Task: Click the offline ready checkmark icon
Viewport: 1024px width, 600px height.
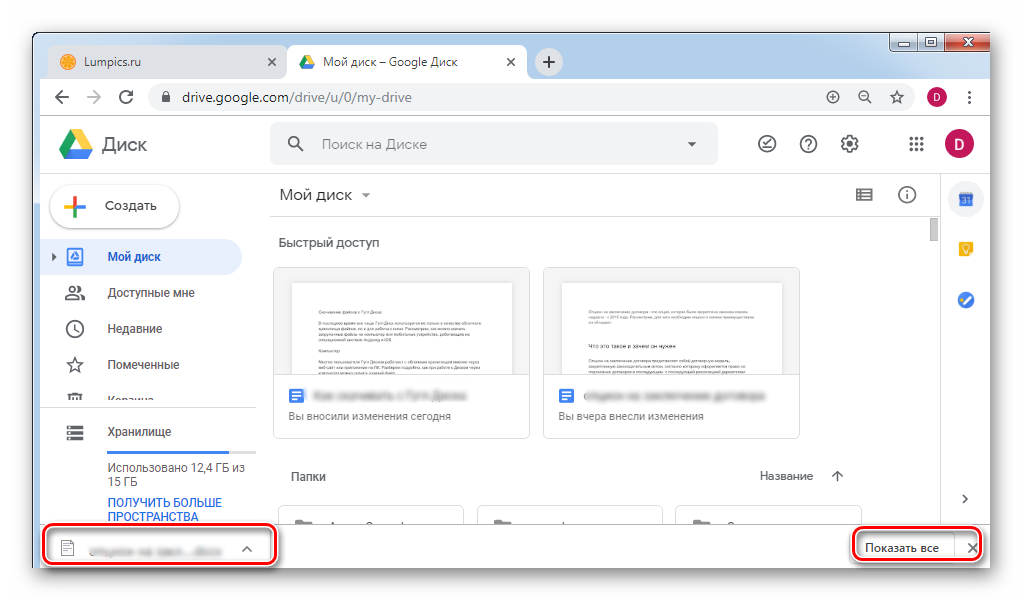Action: (767, 144)
